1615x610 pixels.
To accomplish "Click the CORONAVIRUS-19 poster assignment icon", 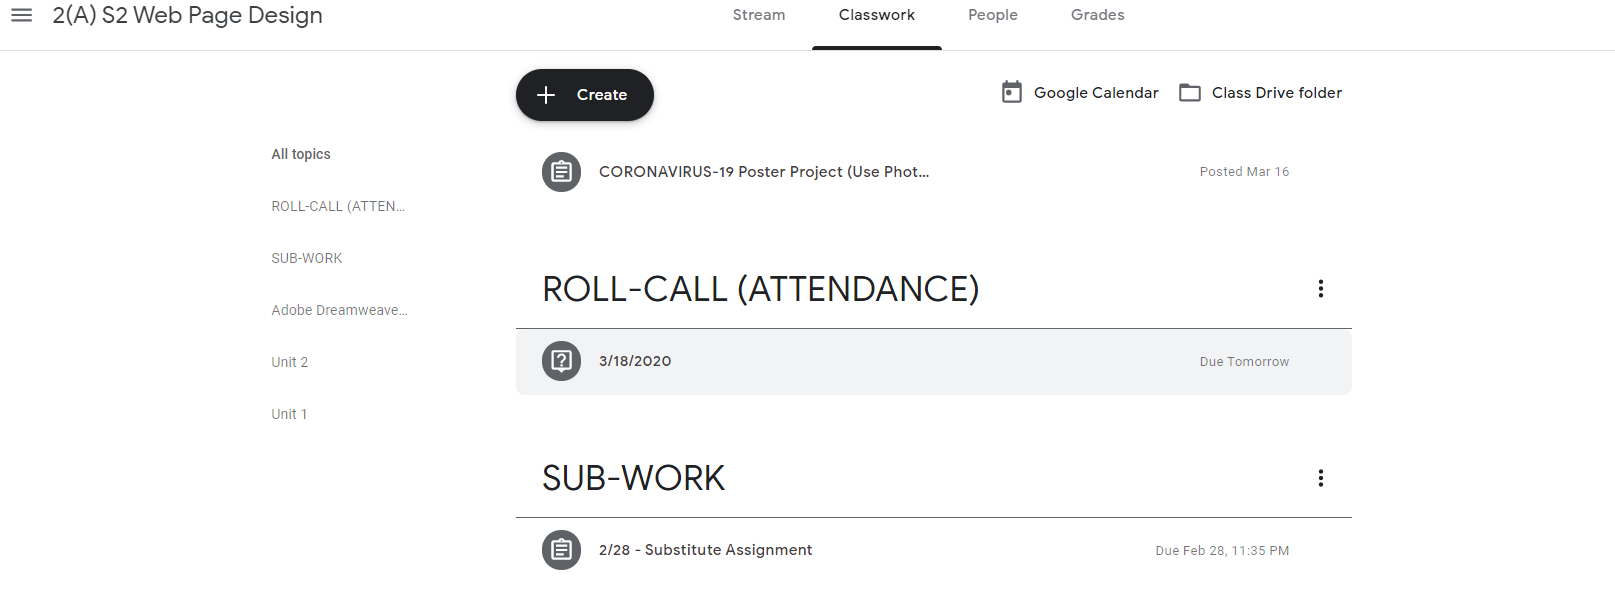I will tap(561, 172).
